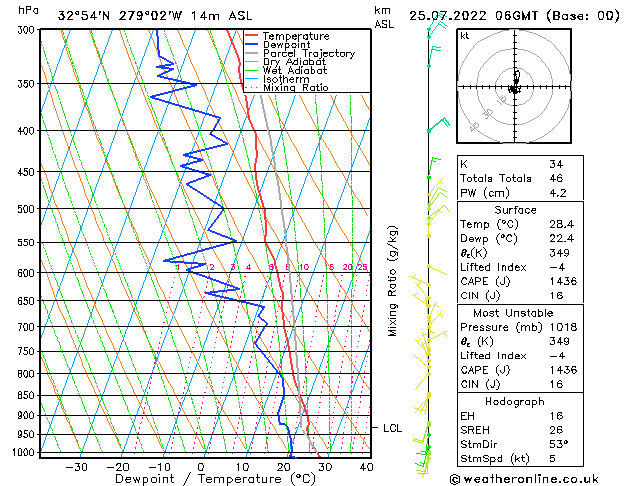Image resolution: width=629 pixels, height=486 pixels.
Task: Click the coordinates '32°54'N 279°02'W 14m ASL'
Action: 155,16
